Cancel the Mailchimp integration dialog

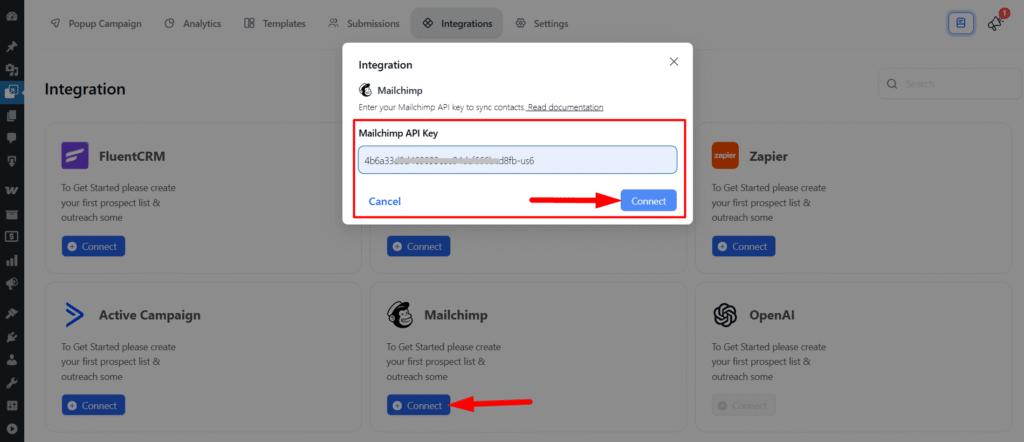click(385, 201)
